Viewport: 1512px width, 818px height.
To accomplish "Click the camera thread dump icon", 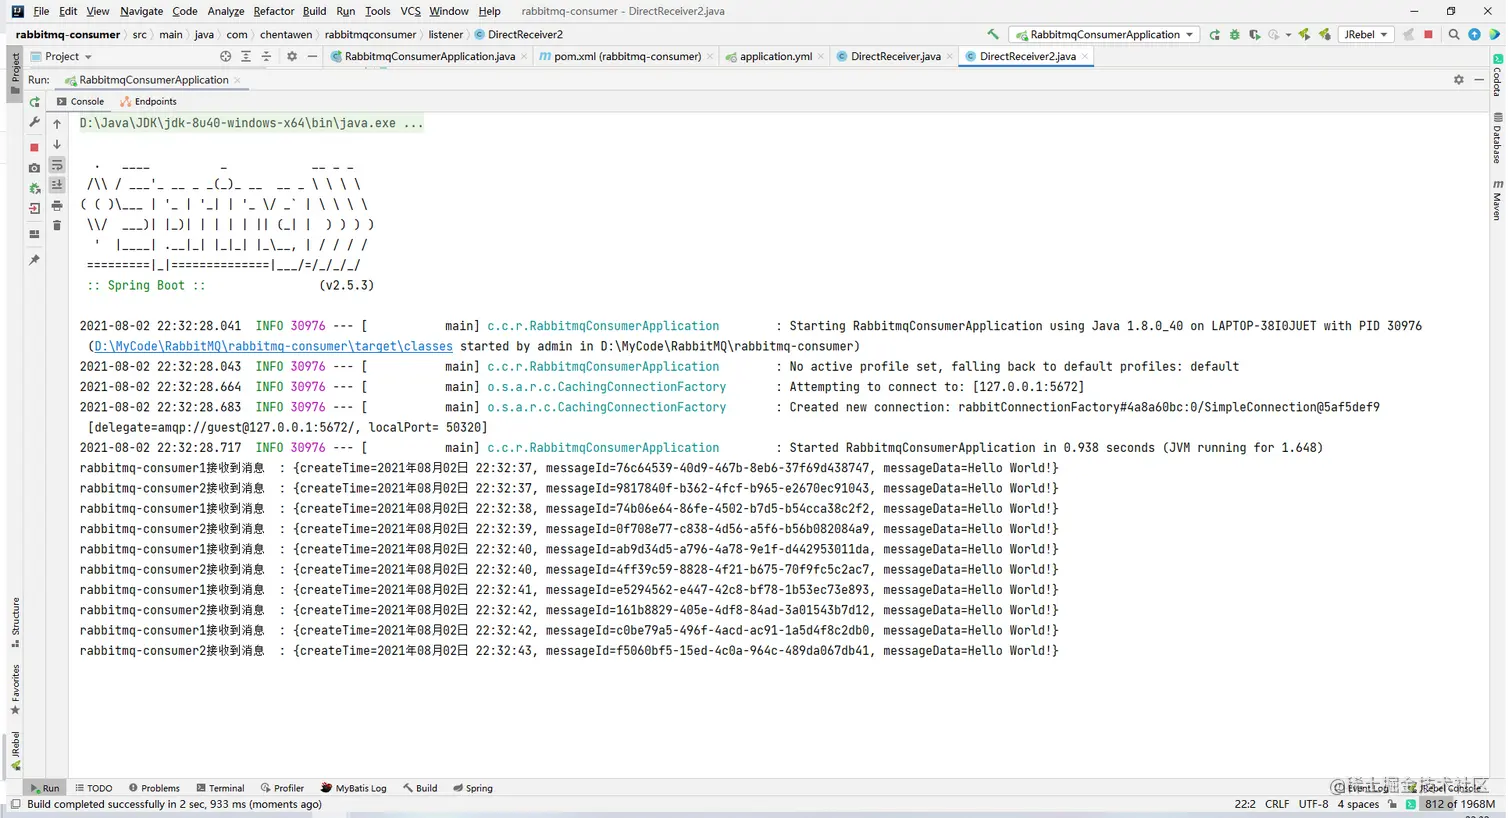I will click(34, 168).
